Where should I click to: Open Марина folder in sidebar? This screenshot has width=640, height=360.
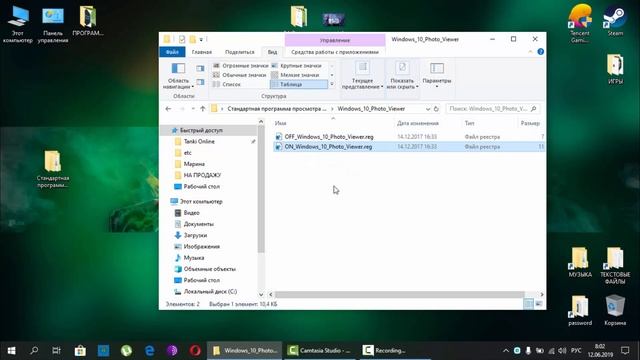[194, 164]
